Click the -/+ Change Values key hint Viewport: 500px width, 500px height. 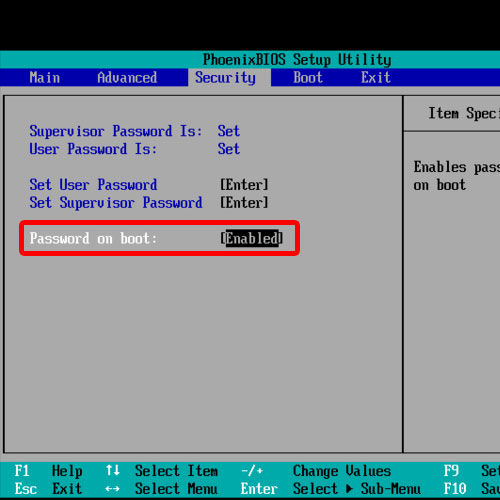pos(252,471)
